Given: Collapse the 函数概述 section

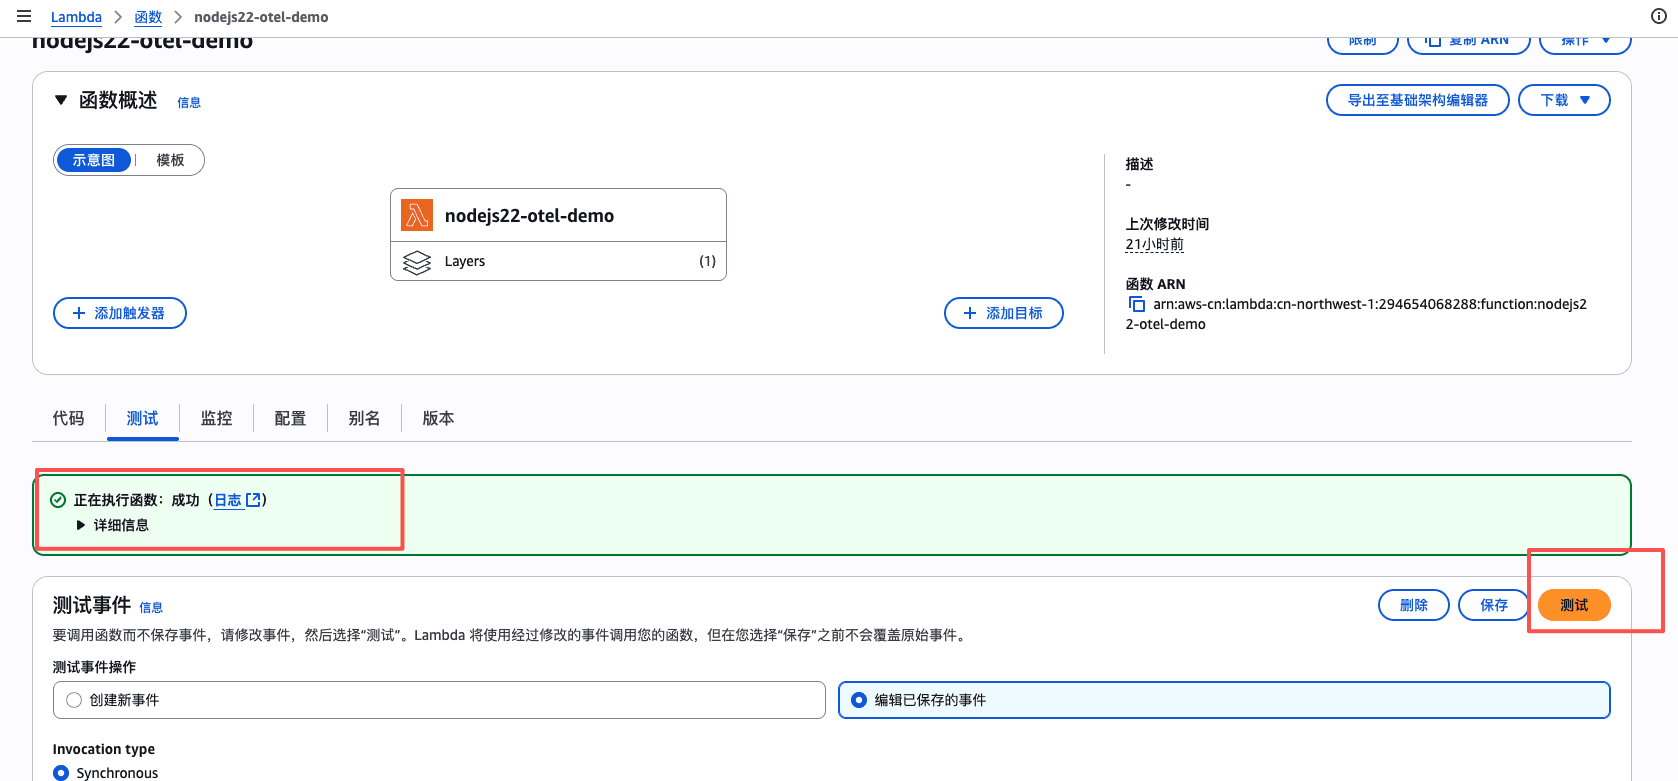Looking at the screenshot, I should click(61, 100).
